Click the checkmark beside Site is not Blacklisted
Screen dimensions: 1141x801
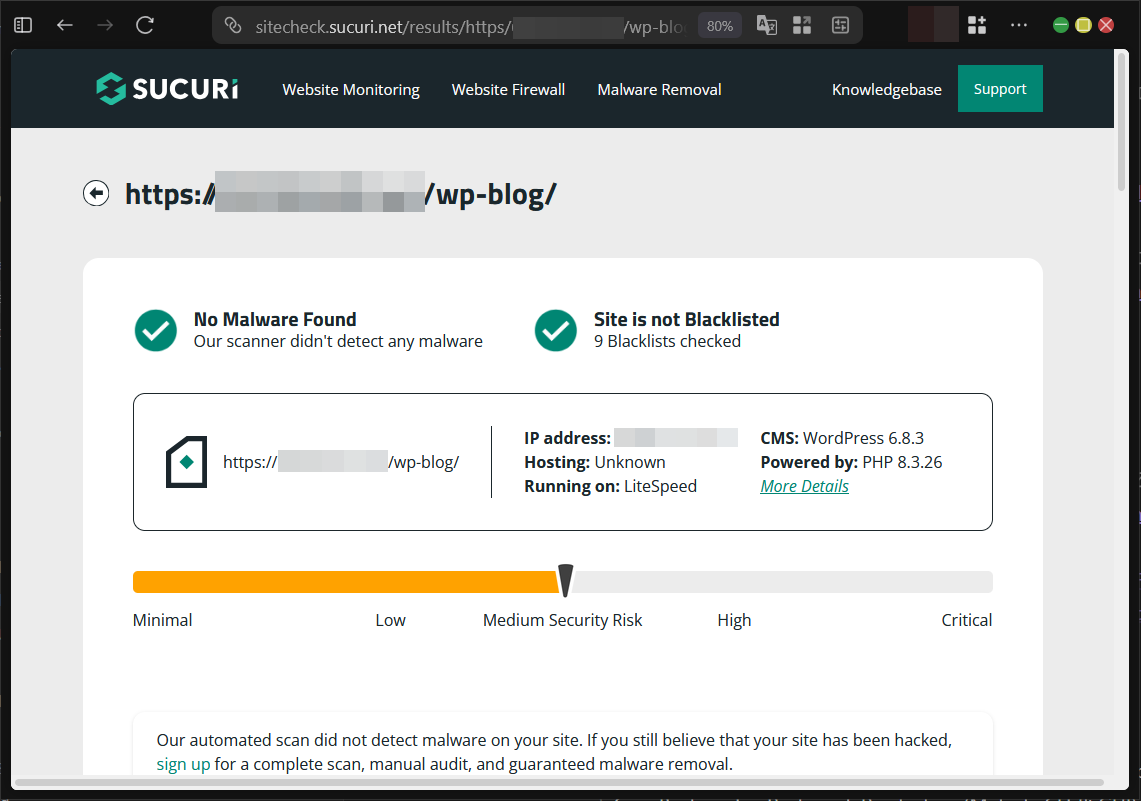[556, 330]
